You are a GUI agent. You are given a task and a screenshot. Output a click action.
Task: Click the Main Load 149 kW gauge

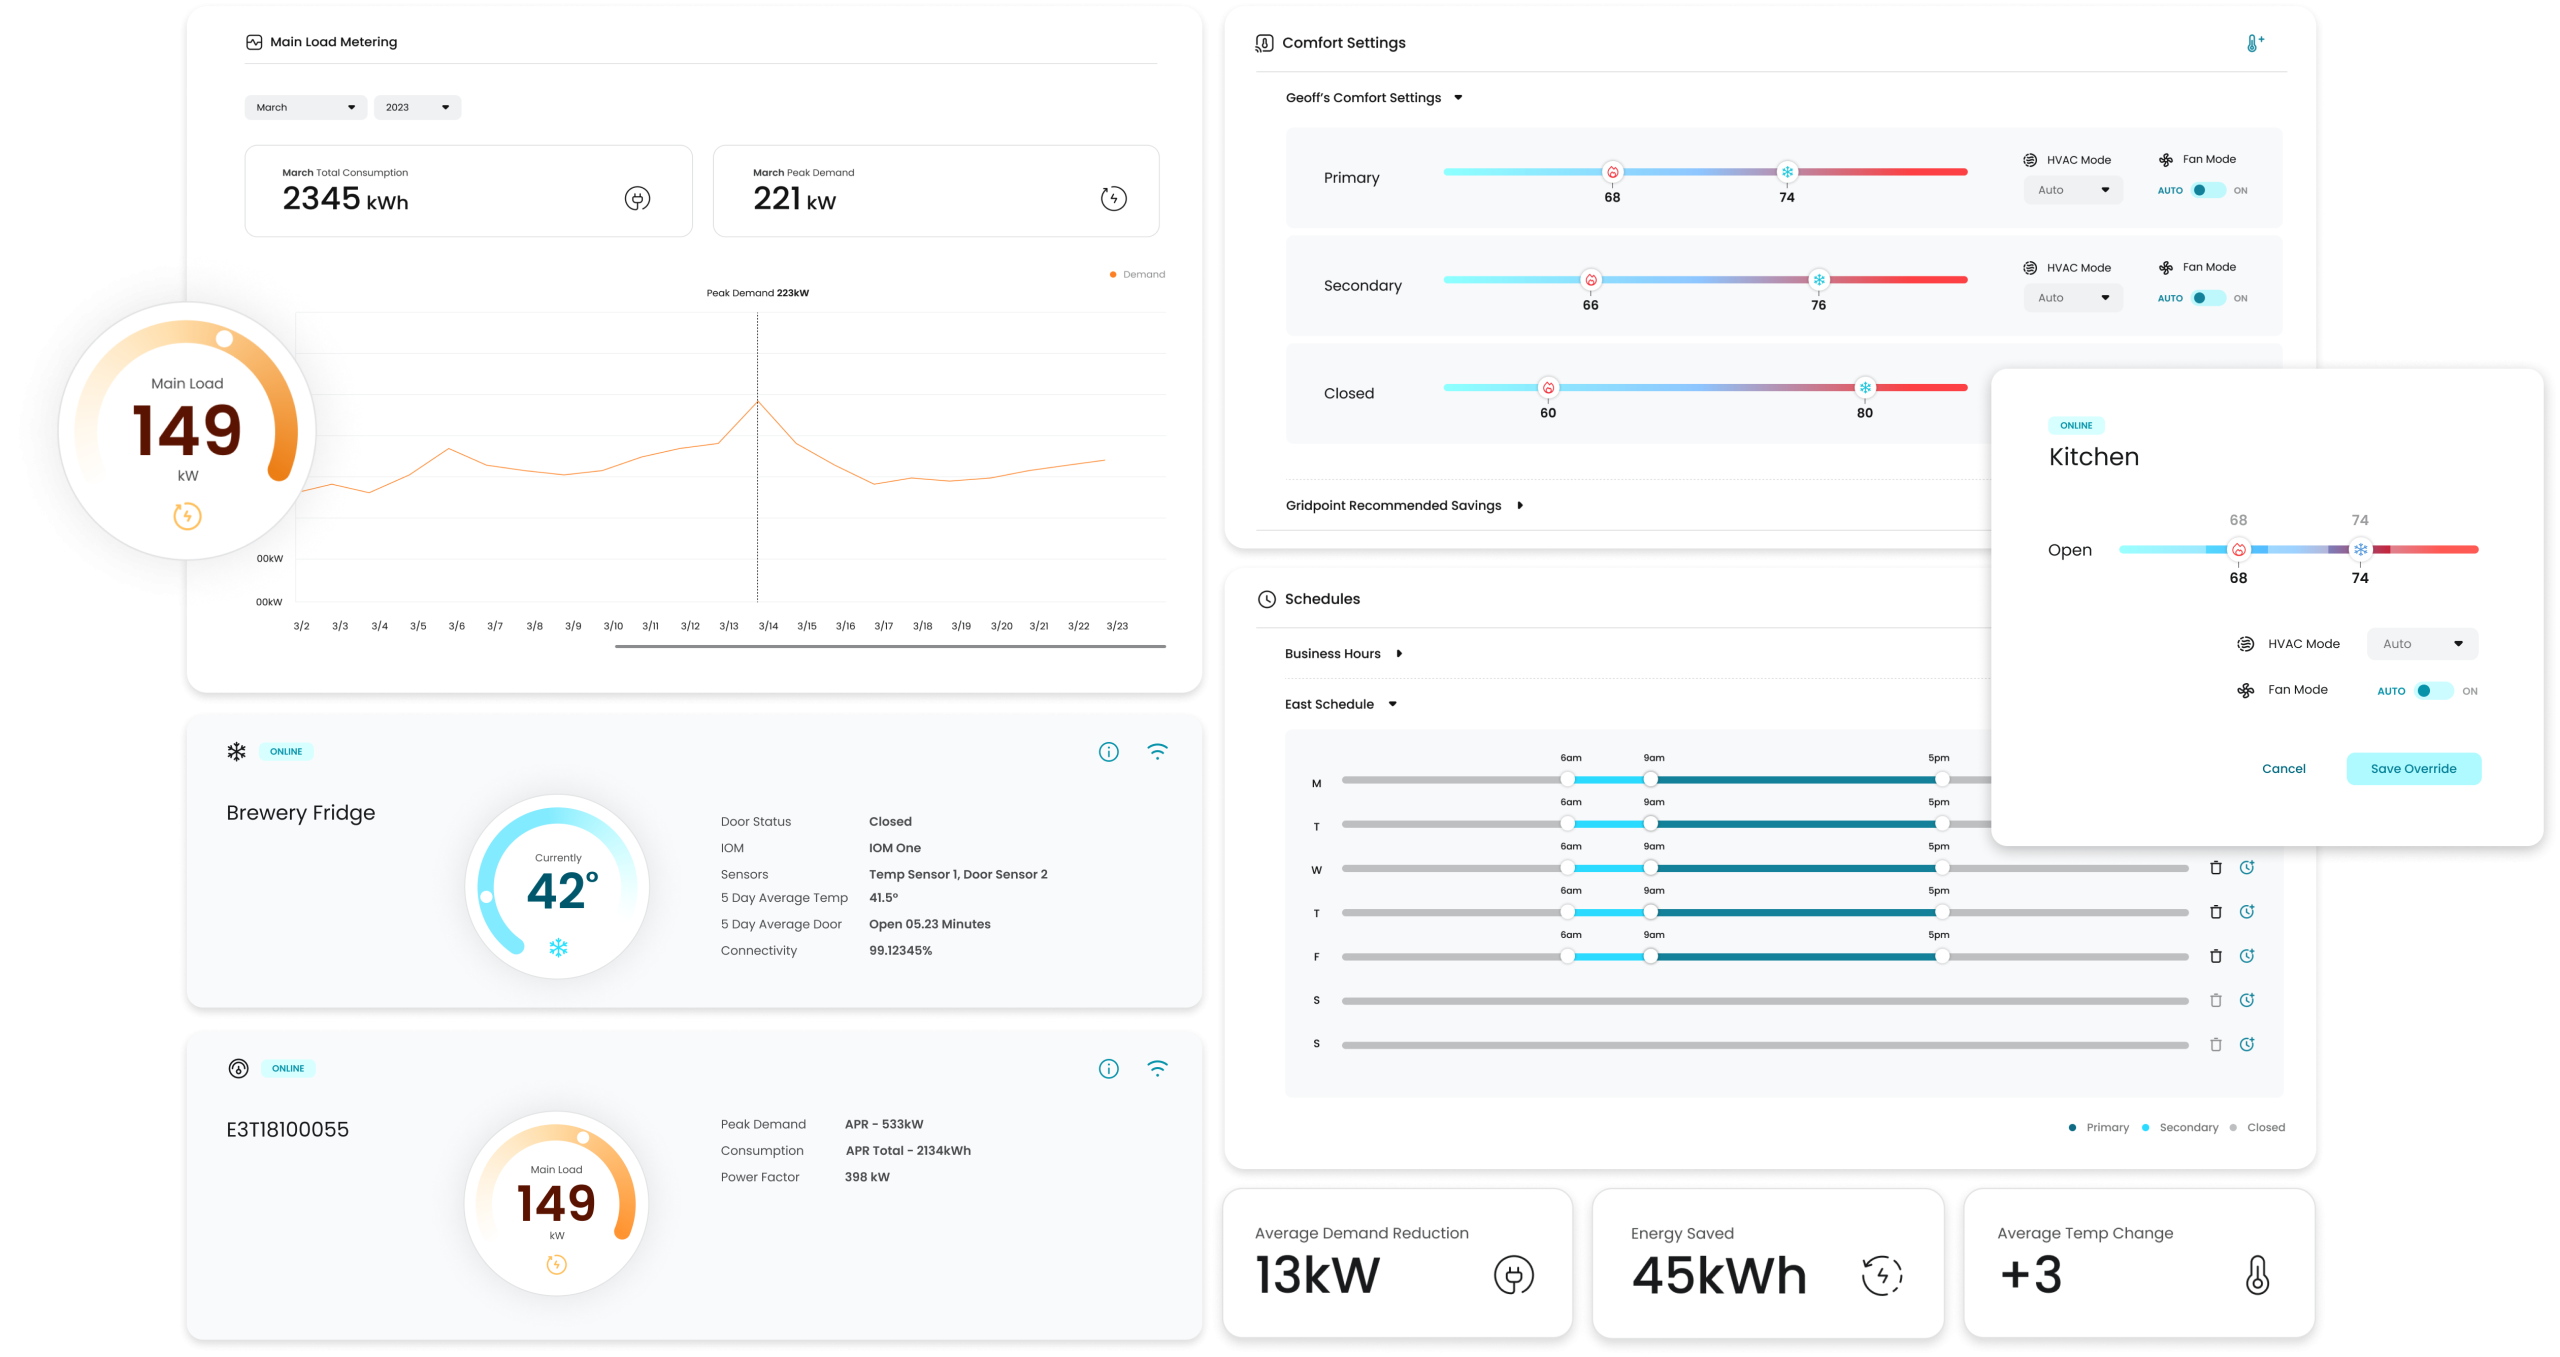(x=186, y=432)
